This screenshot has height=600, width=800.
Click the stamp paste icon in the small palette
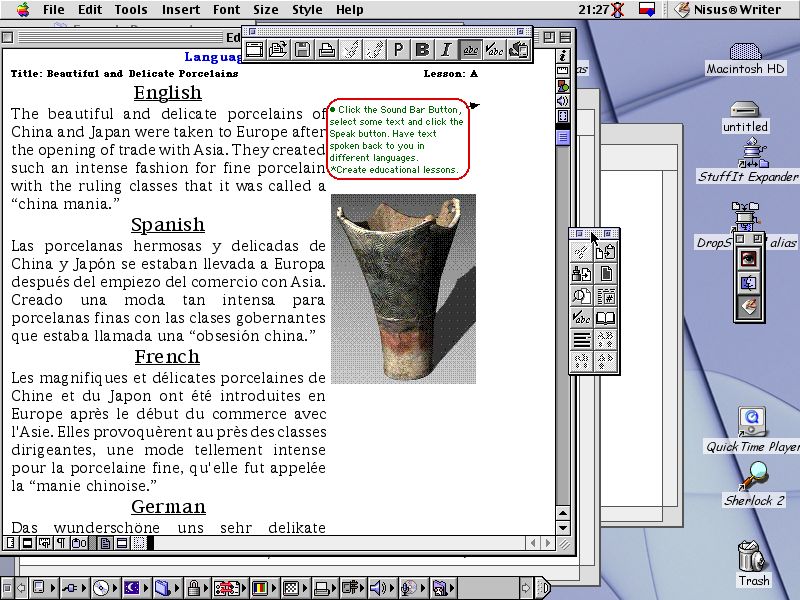pos(582,274)
